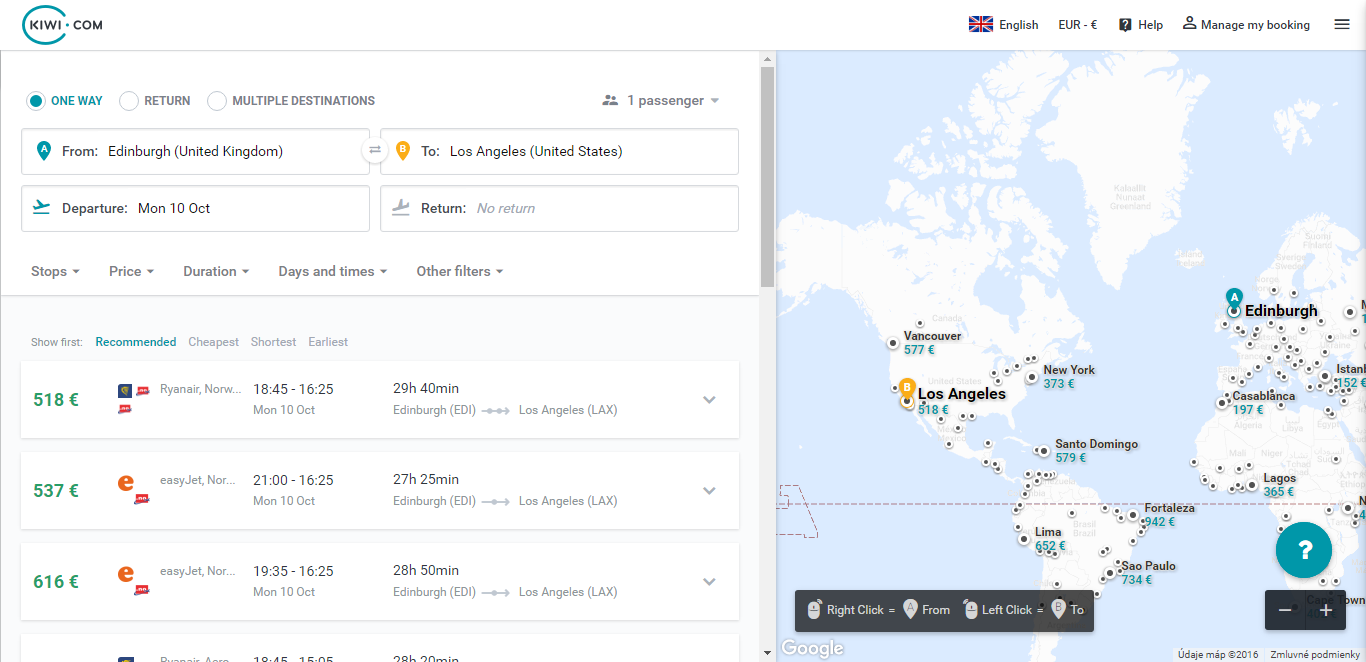Click the results vertical scrollbar
Viewport: 1366px width, 662px height.
coord(767,180)
